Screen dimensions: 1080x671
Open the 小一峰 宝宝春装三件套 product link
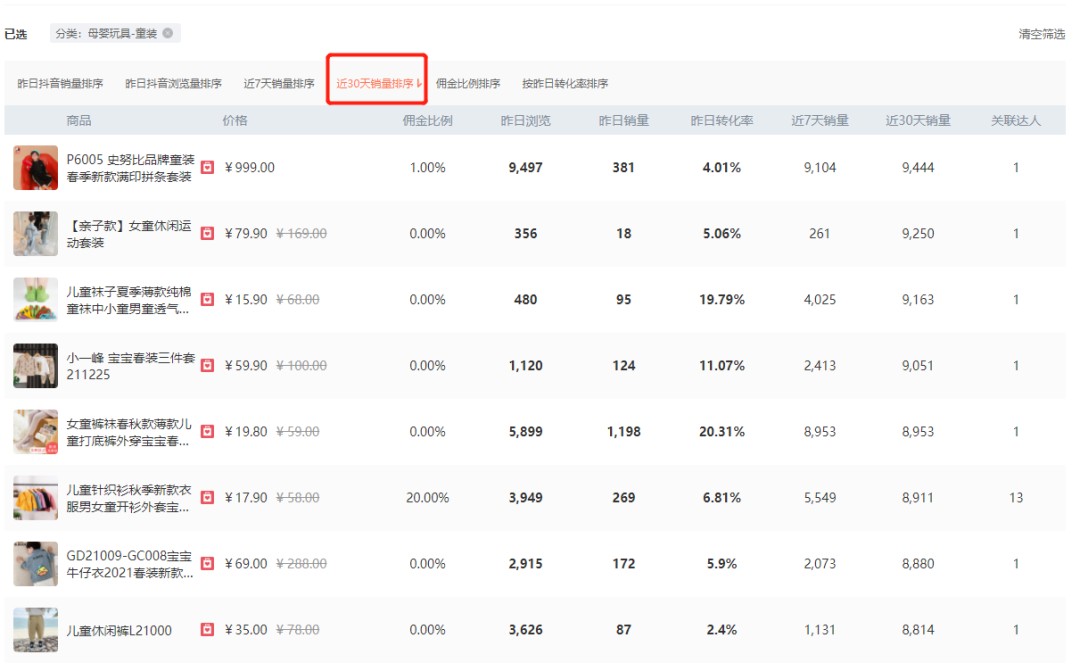pos(131,366)
